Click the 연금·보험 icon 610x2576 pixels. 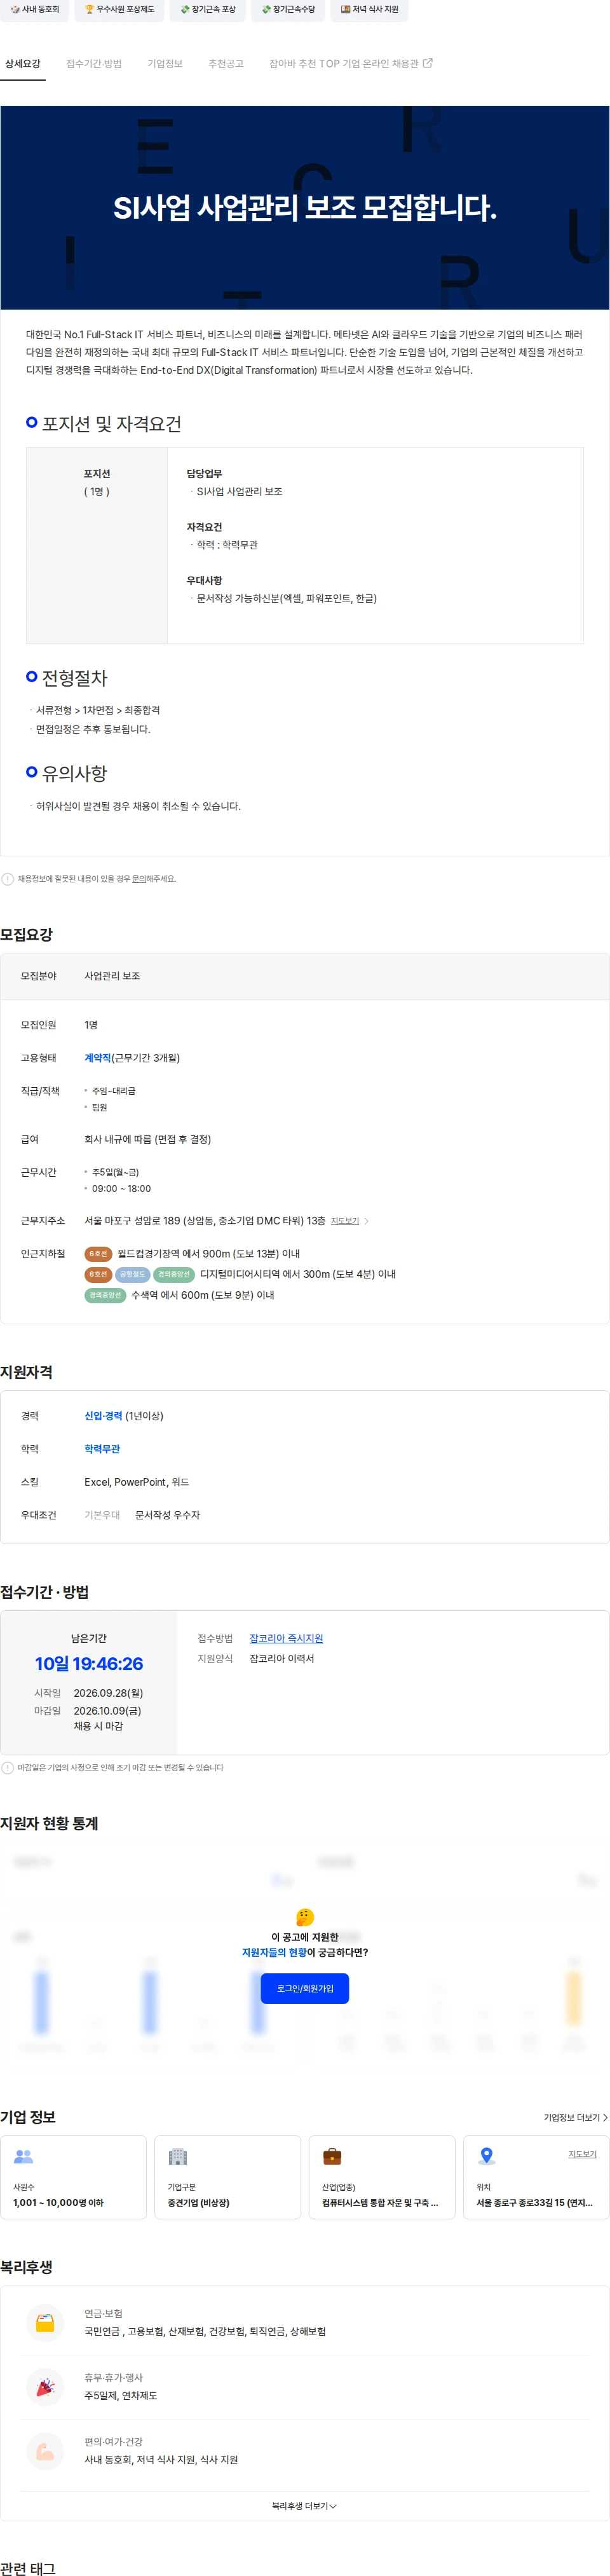45,2323
